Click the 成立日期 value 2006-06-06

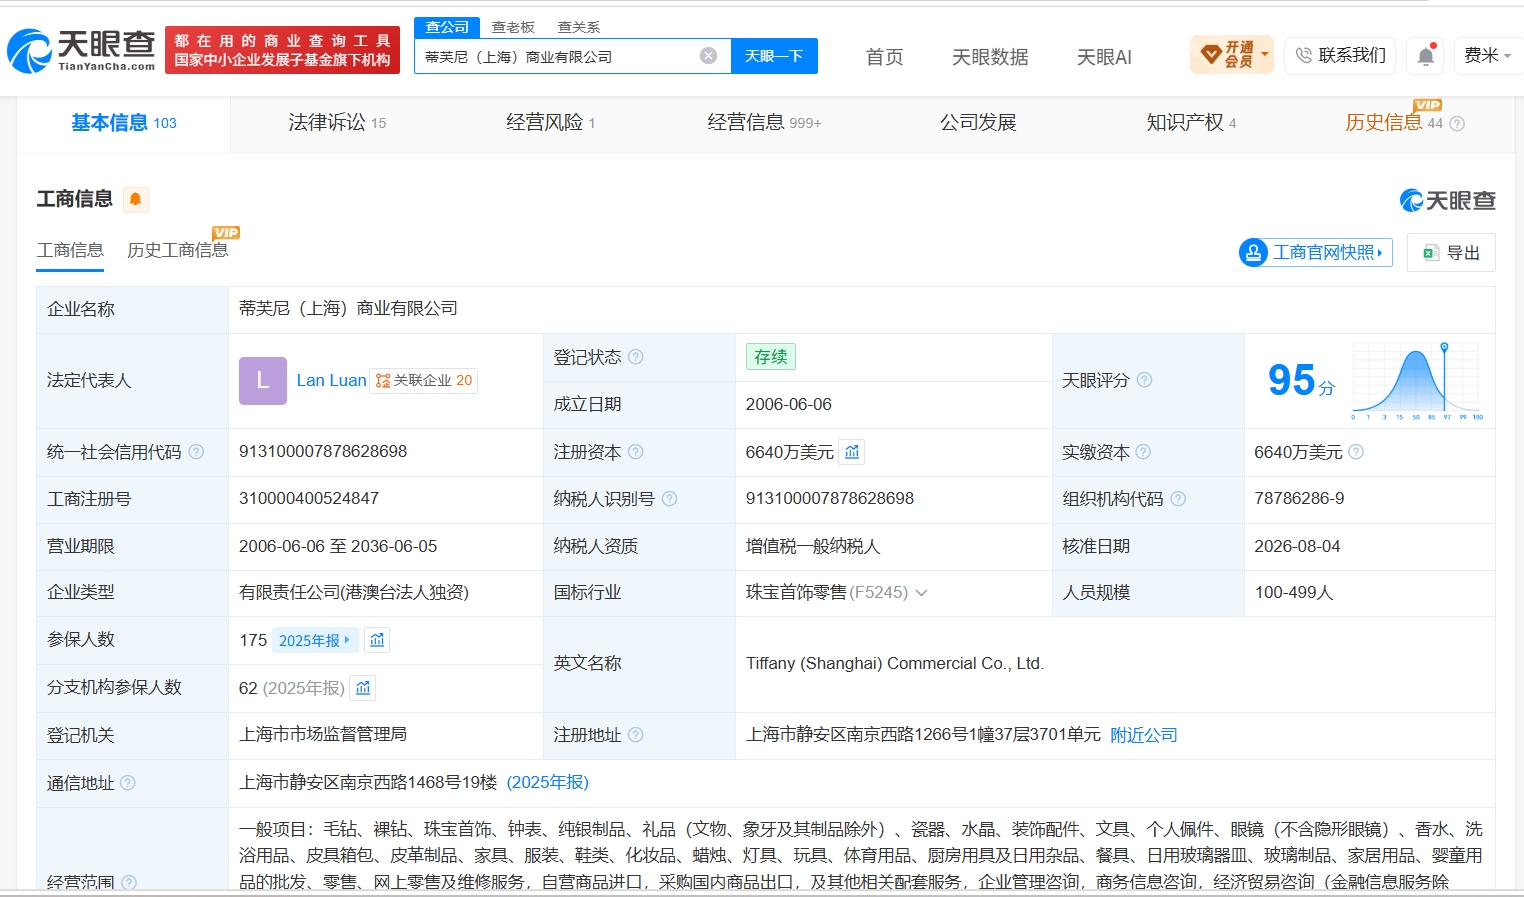[789, 404]
